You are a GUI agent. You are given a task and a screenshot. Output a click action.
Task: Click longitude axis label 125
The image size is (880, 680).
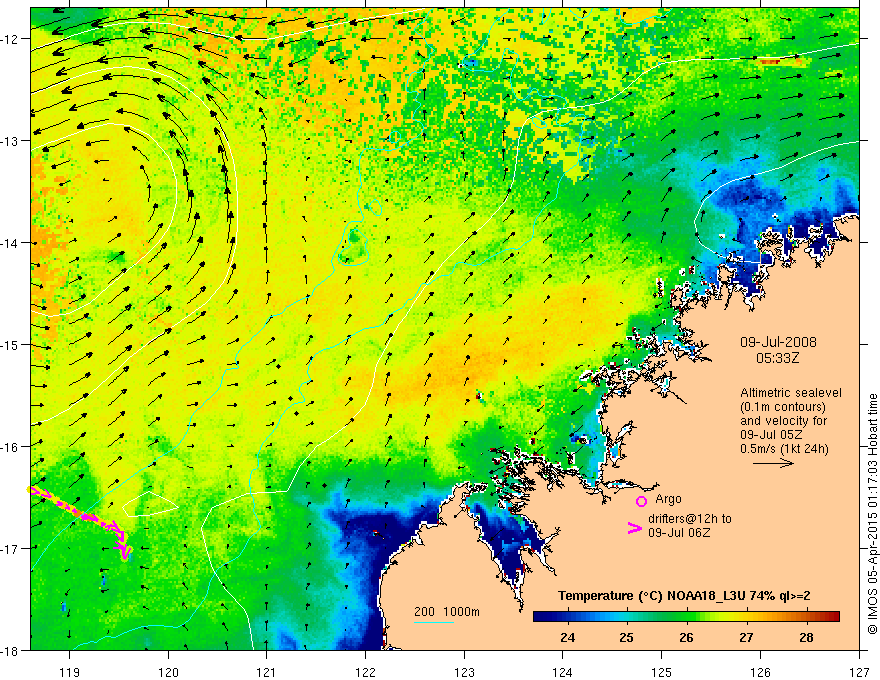(662, 673)
